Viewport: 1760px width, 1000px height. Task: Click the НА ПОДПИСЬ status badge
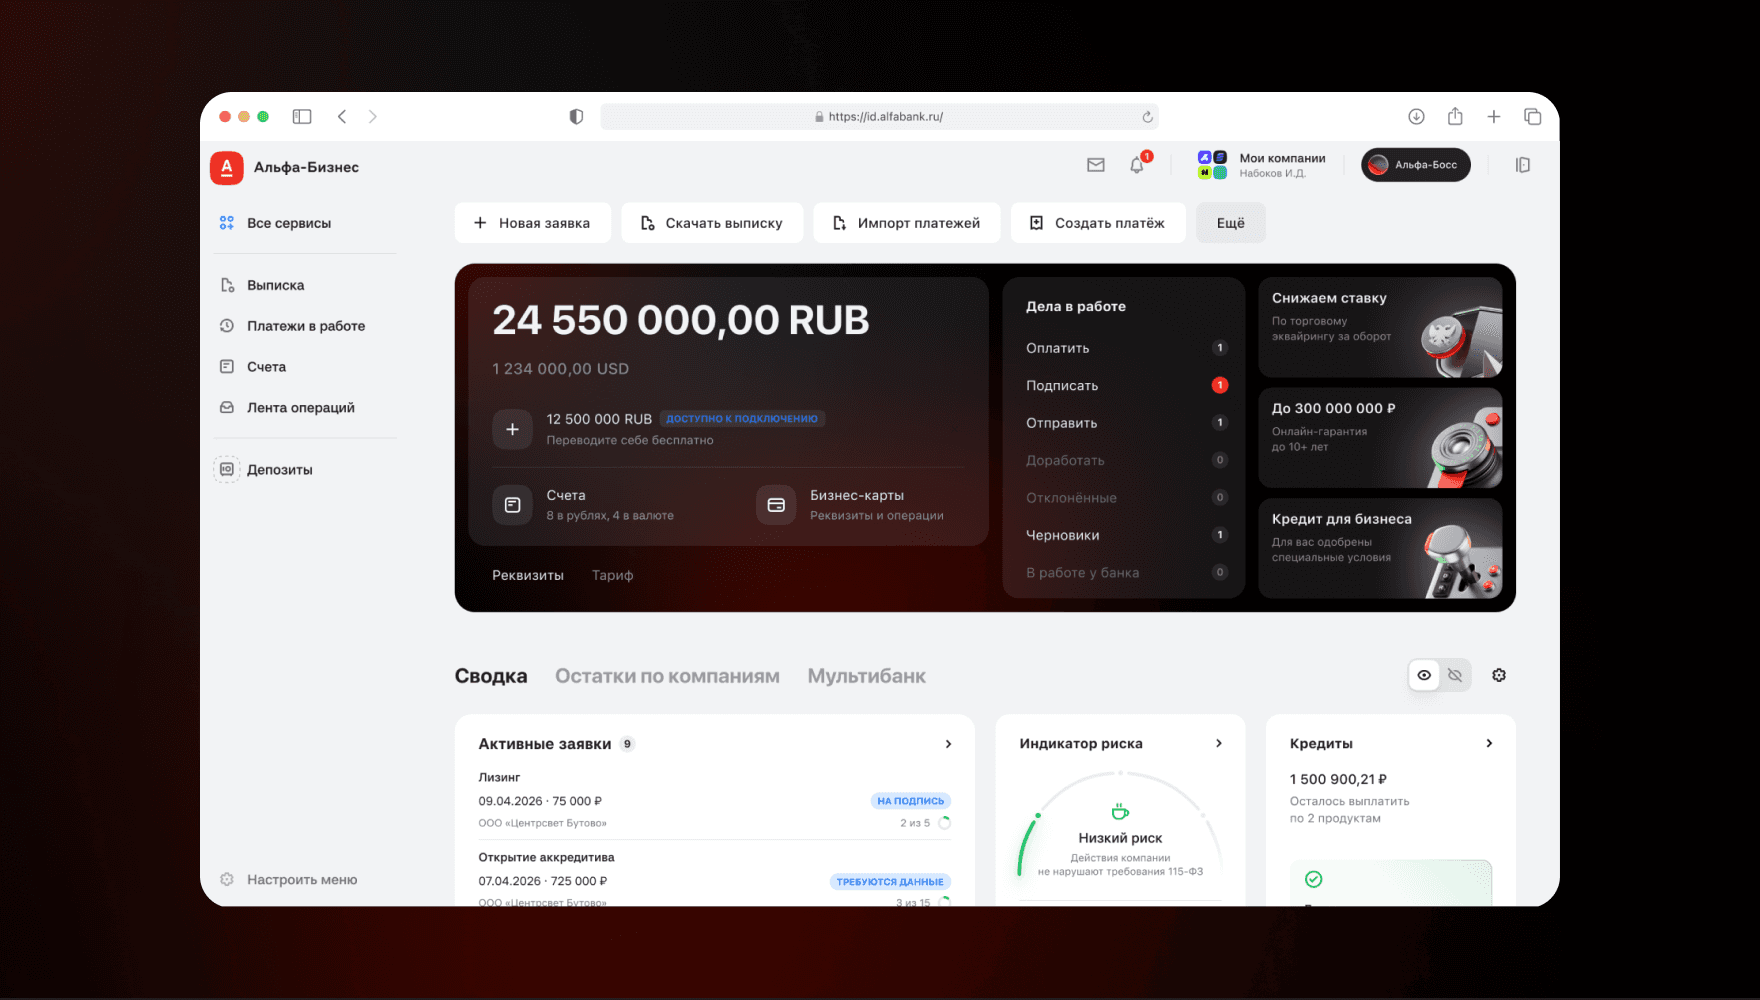click(910, 801)
